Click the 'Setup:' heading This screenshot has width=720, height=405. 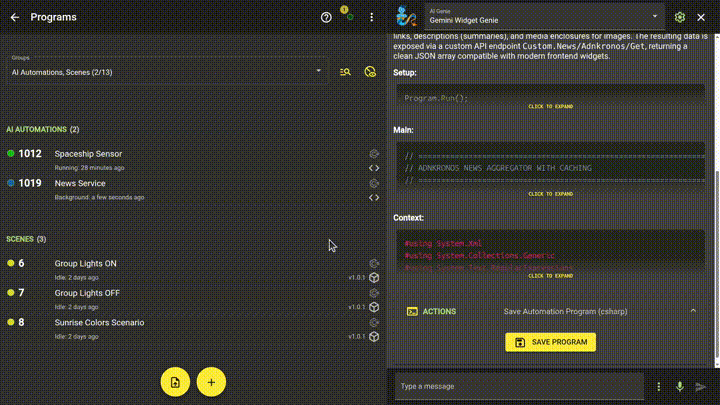coord(405,73)
